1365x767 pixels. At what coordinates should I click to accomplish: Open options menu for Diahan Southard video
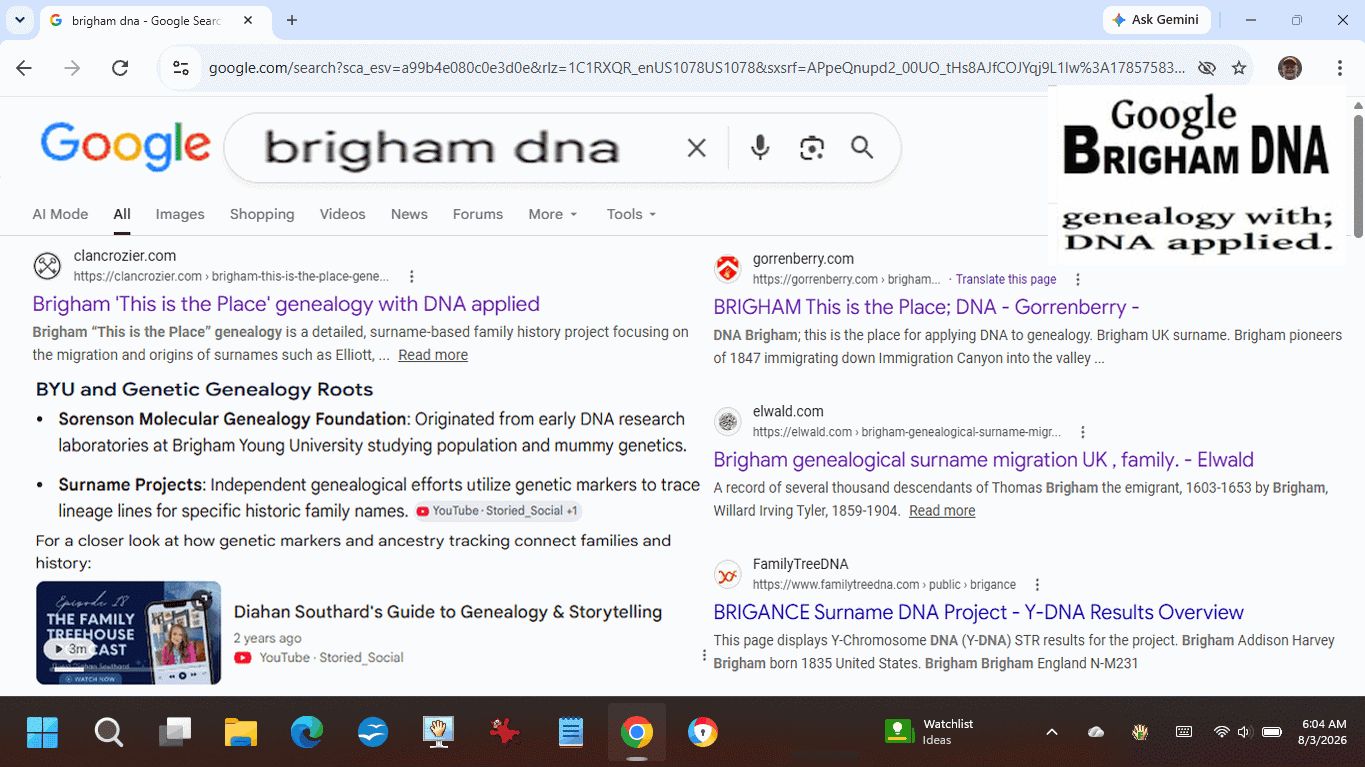pyautogui.click(x=704, y=656)
